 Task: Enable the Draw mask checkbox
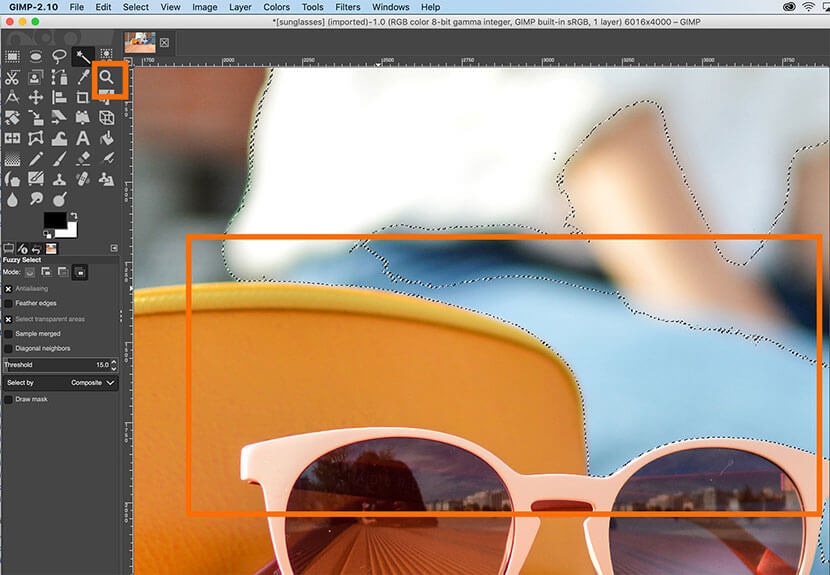[x=9, y=399]
